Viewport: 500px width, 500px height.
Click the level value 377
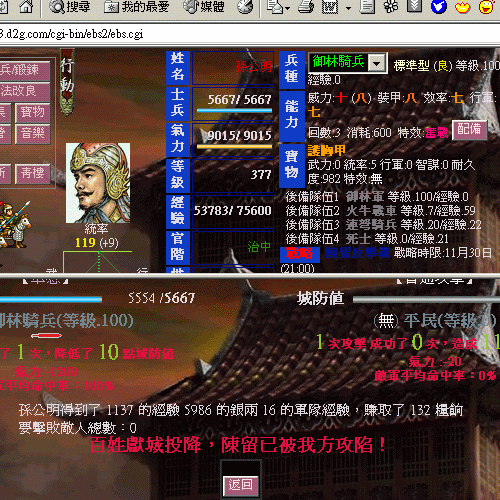pos(261,174)
